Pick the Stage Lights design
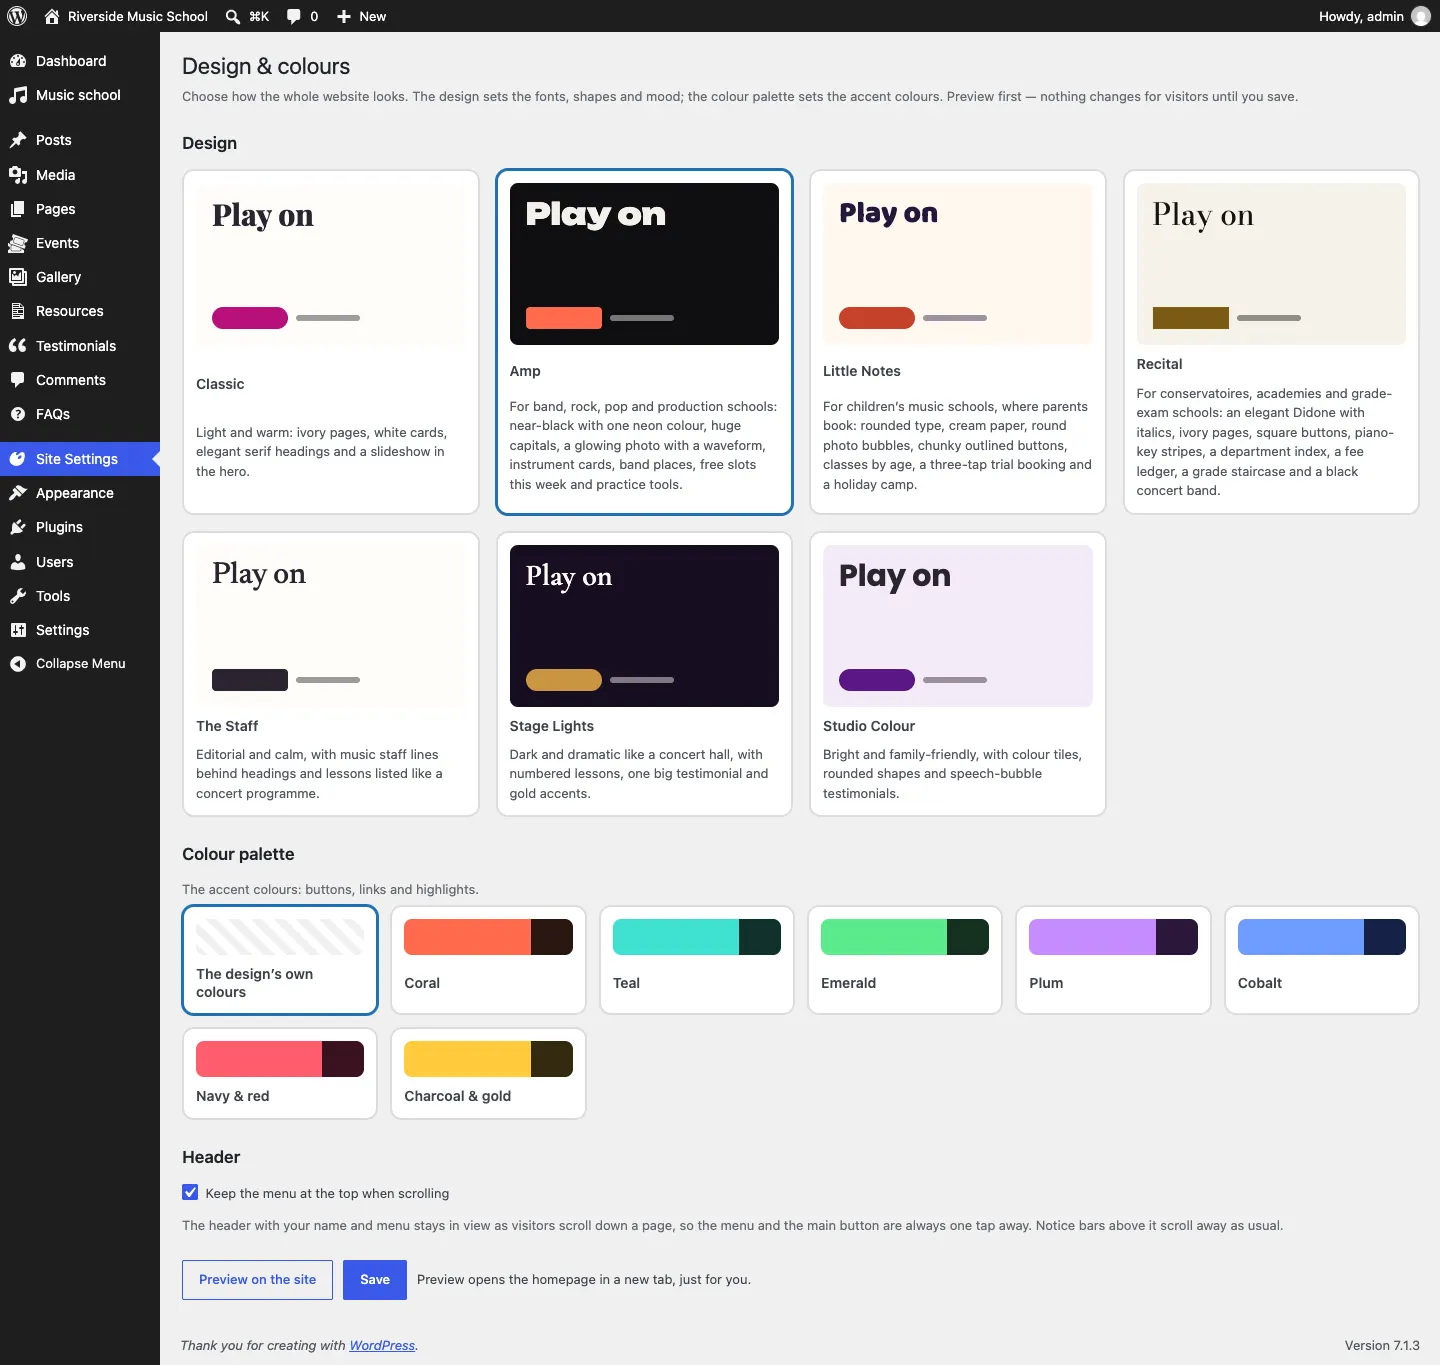Viewport: 1440px width, 1365px height. (644, 674)
